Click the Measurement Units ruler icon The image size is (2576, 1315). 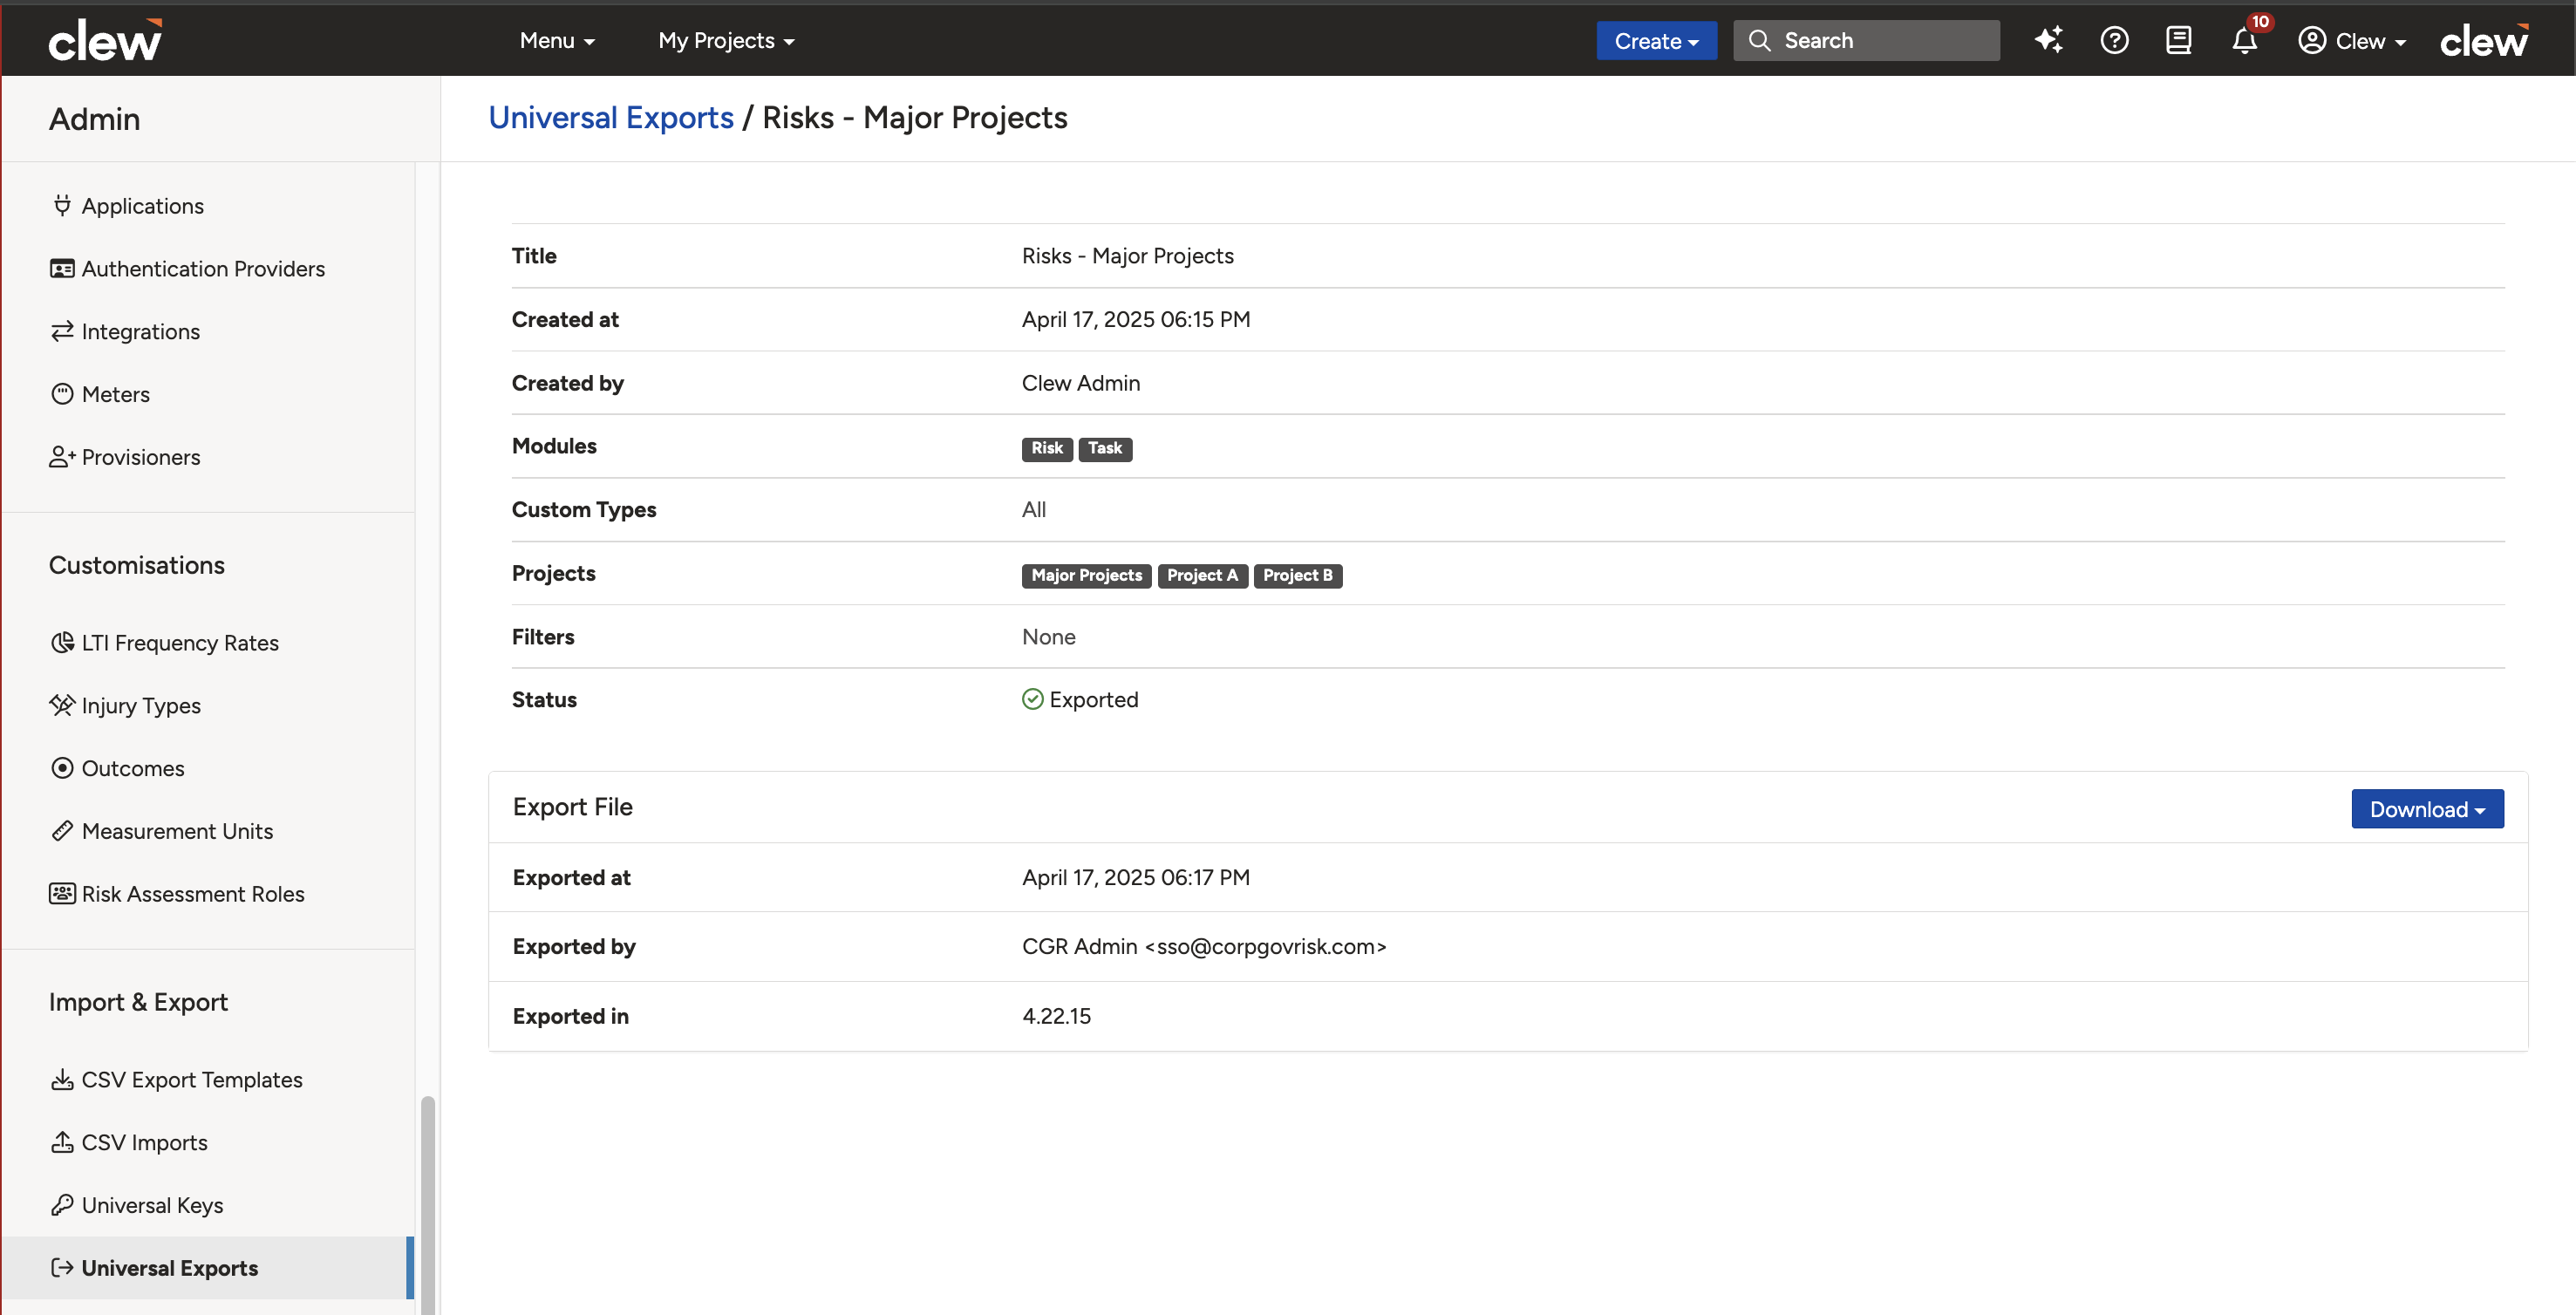pos(62,831)
